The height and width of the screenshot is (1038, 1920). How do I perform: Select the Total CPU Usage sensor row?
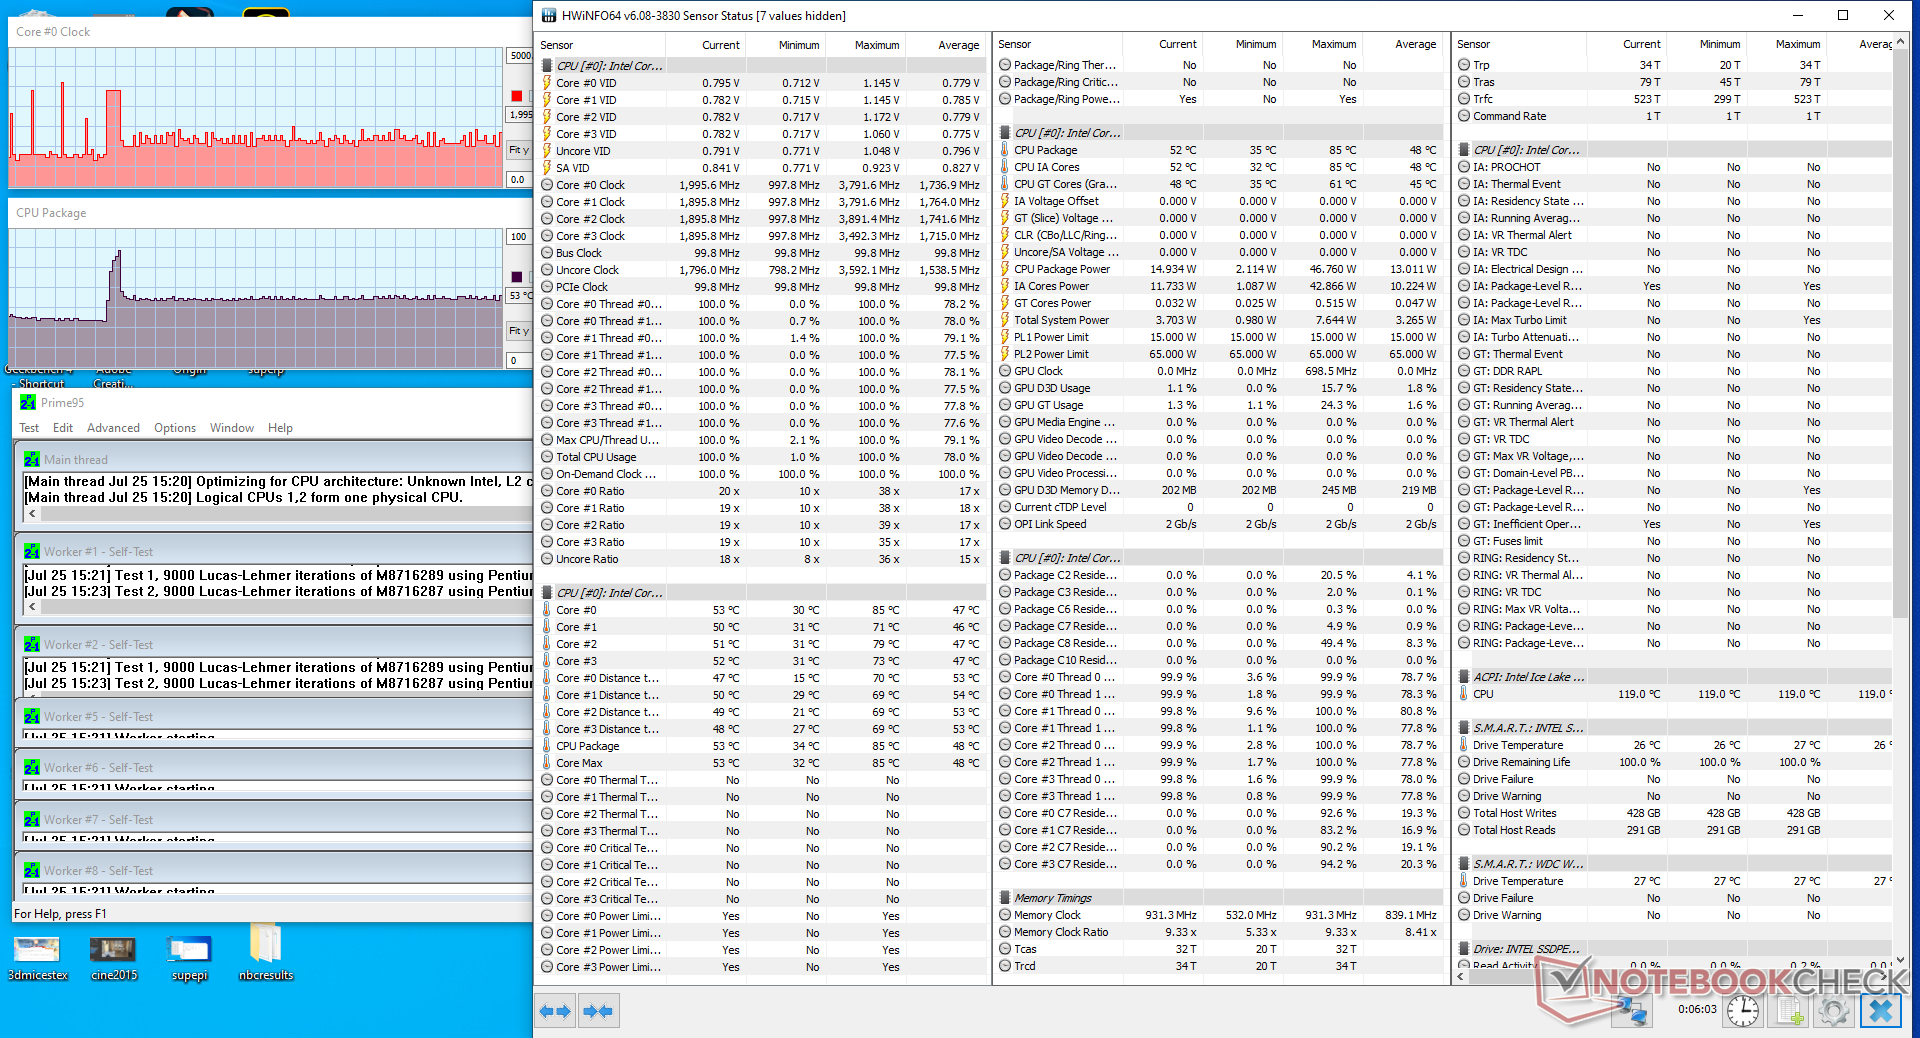point(762,457)
